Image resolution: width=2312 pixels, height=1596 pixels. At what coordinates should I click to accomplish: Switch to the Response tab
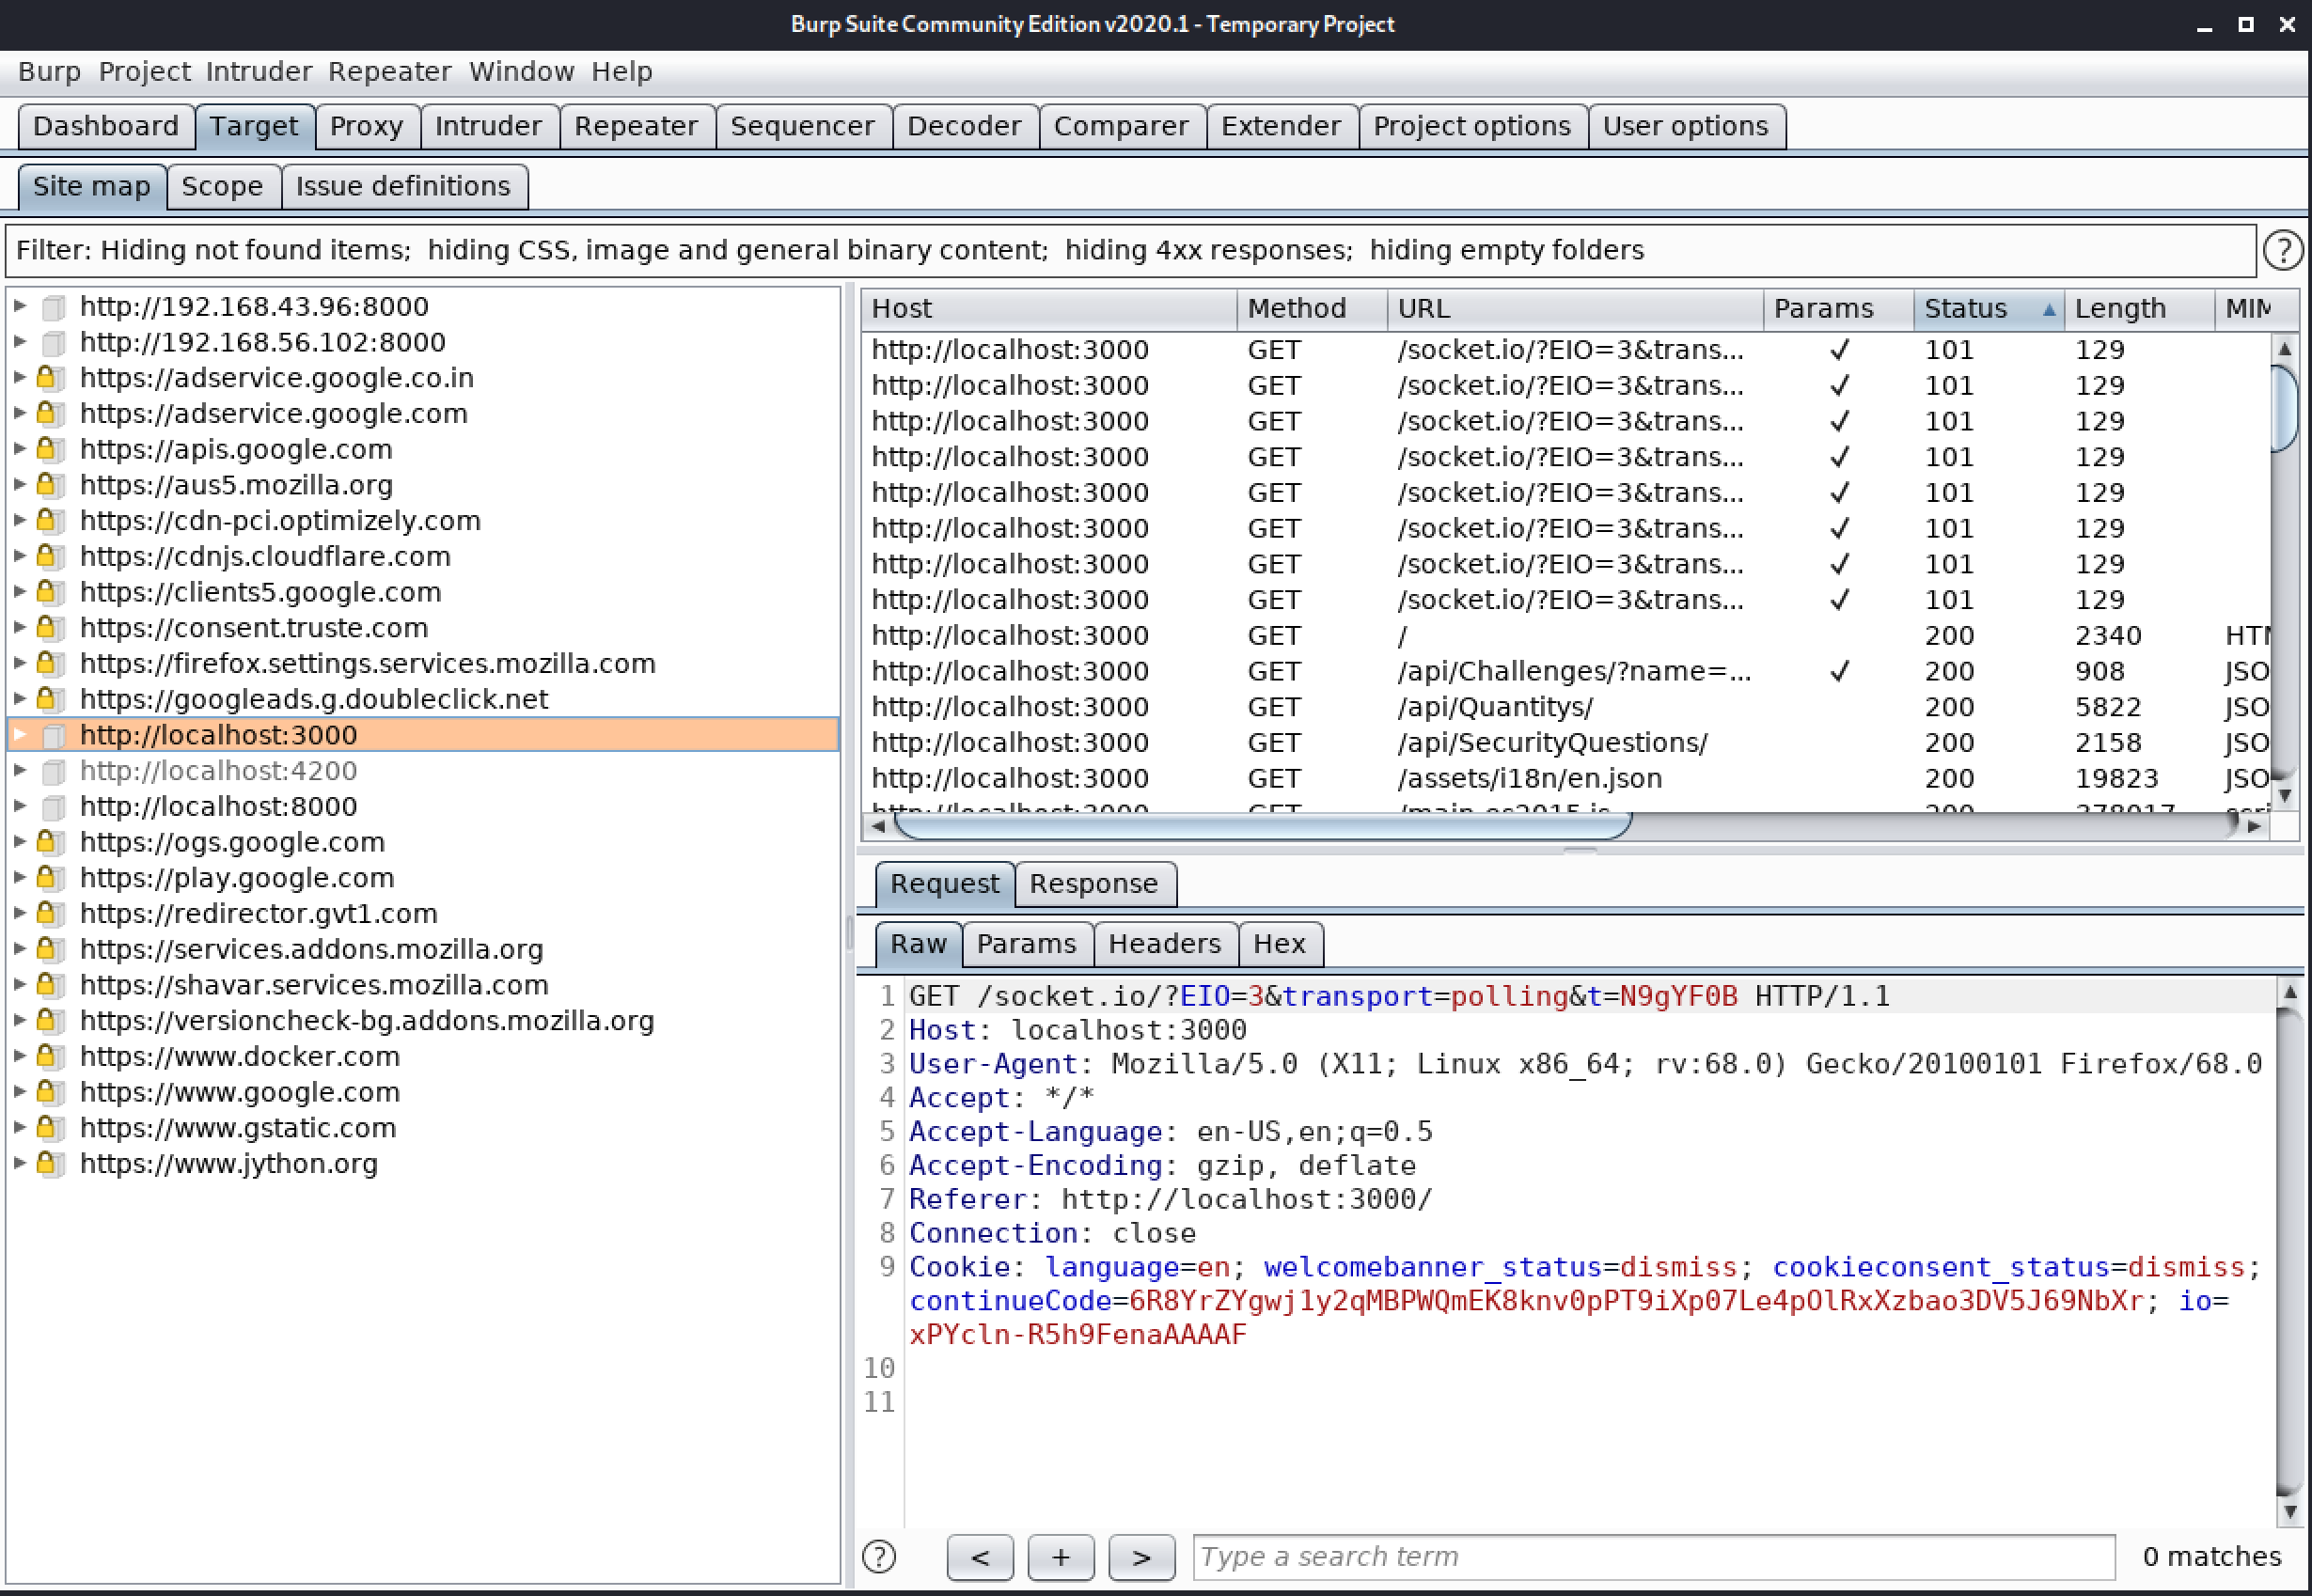1093,884
